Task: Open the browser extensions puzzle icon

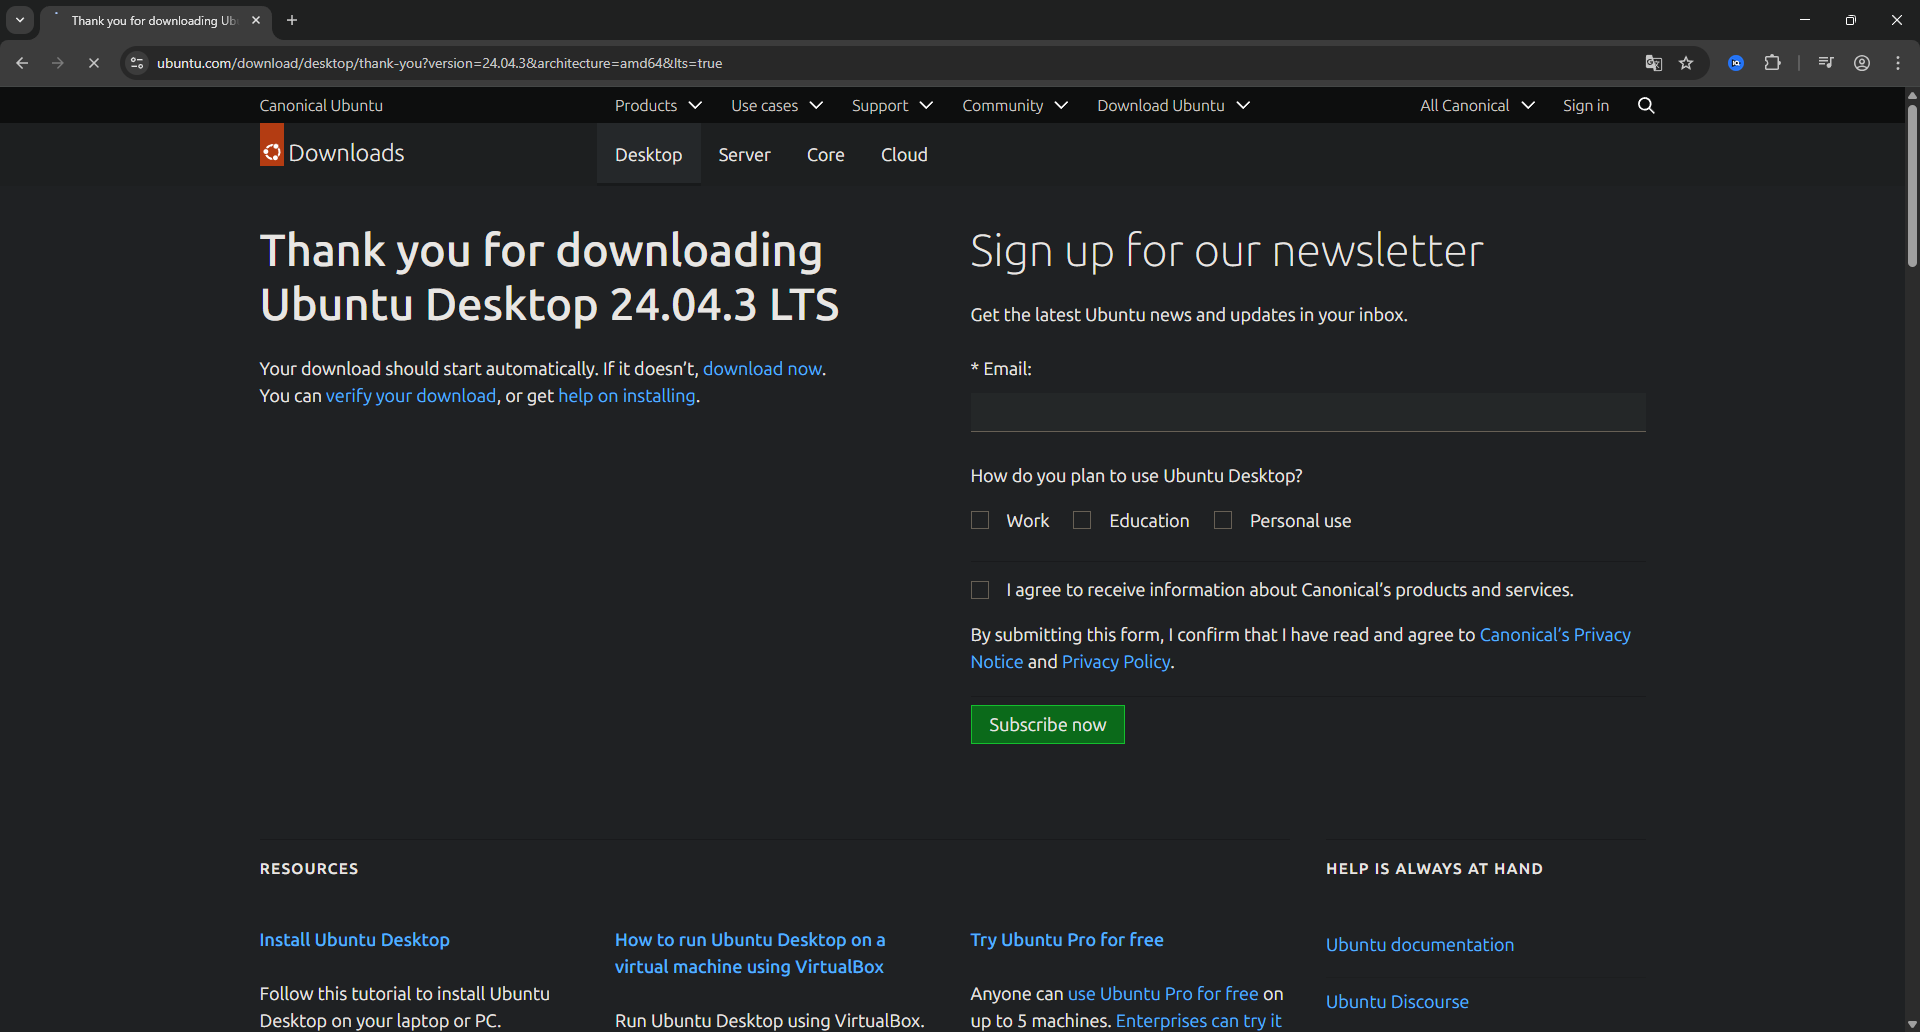Action: tap(1773, 62)
